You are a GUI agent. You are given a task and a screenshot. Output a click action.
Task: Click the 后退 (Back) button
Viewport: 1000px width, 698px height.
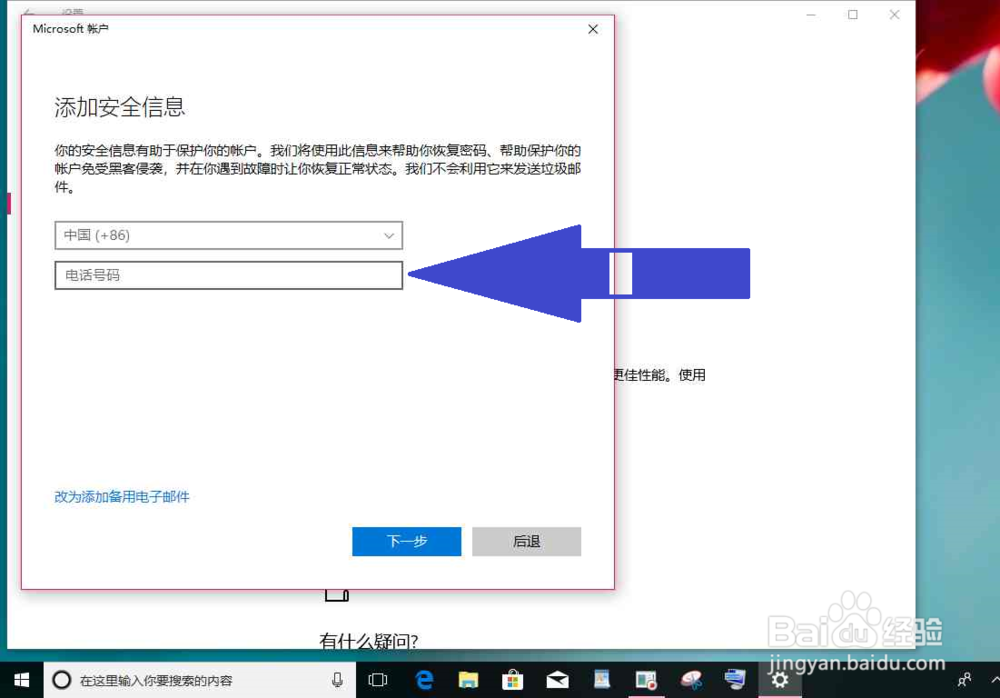[x=526, y=541]
